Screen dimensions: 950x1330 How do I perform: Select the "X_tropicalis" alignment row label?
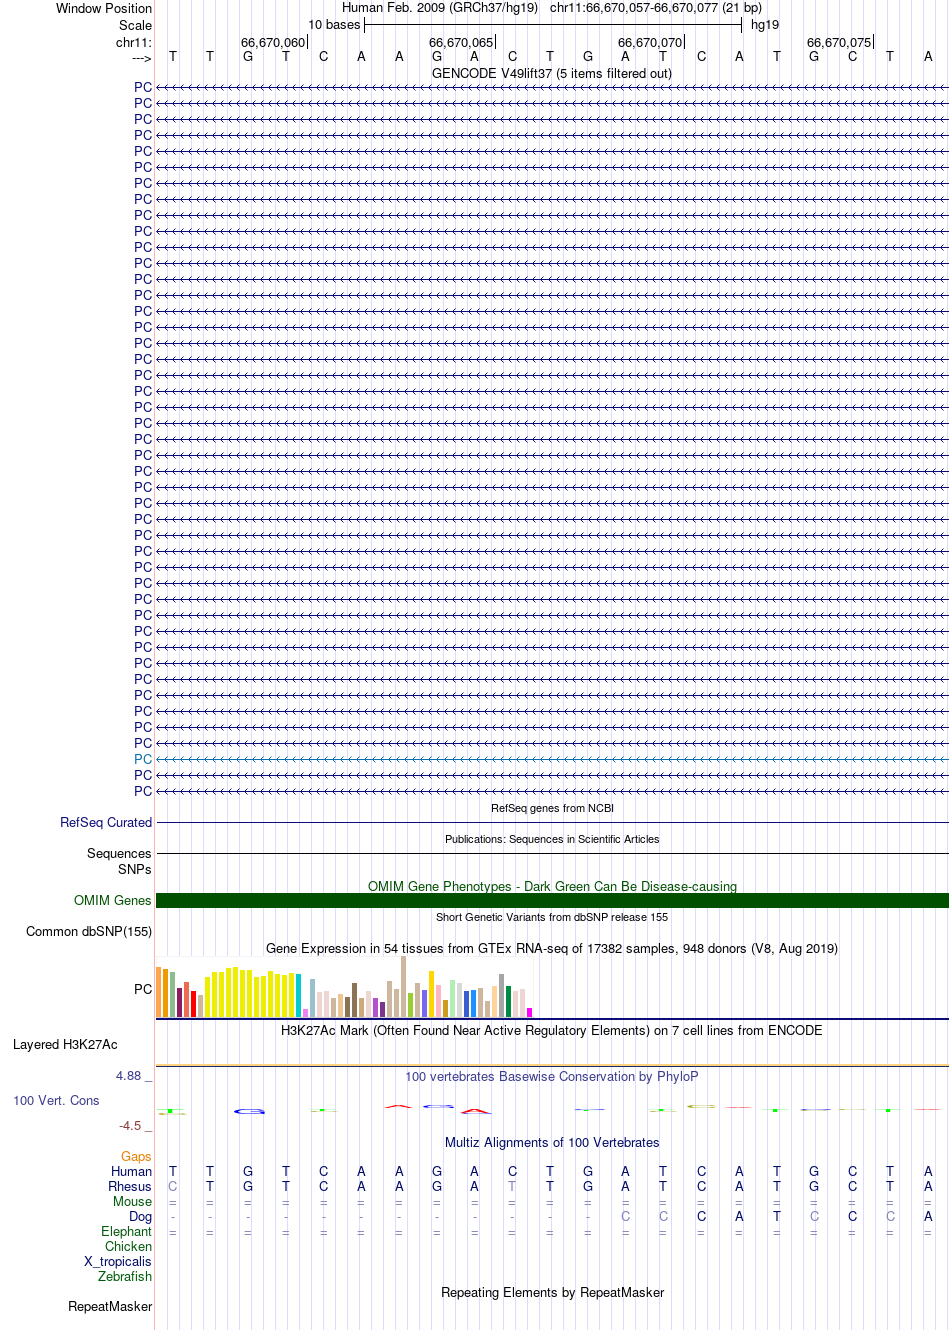(118, 1261)
